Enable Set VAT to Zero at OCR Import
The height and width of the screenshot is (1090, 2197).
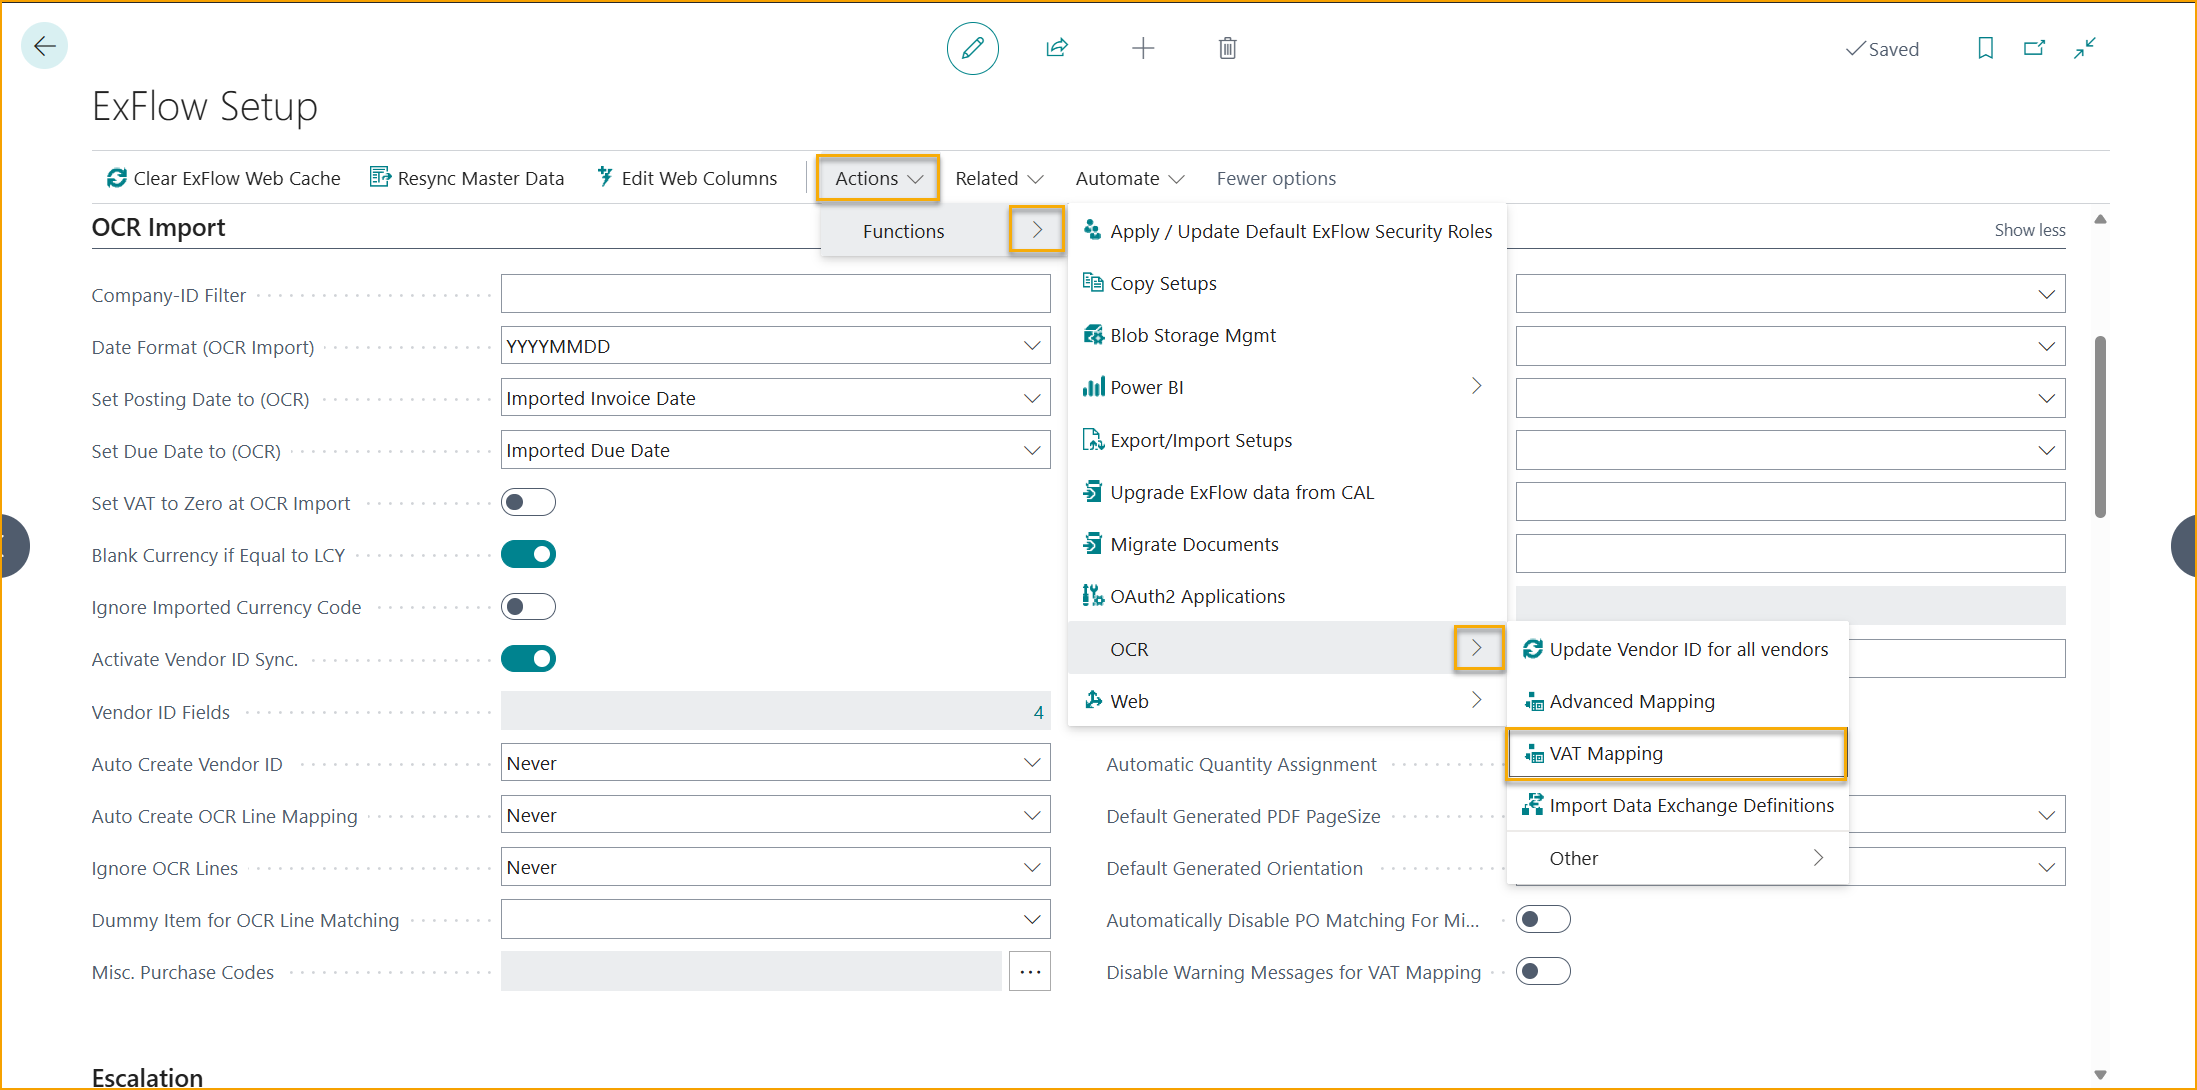528,502
